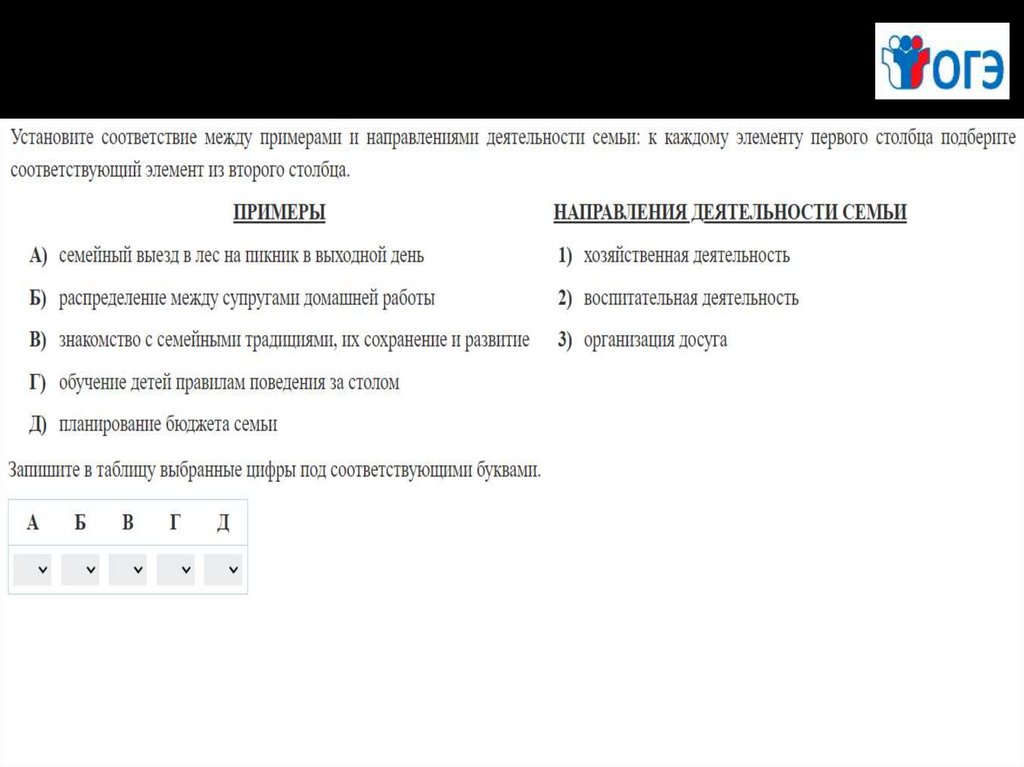Click example Г about table manners
Viewport: 1024px width, 767px height.
pyautogui.click(x=214, y=382)
